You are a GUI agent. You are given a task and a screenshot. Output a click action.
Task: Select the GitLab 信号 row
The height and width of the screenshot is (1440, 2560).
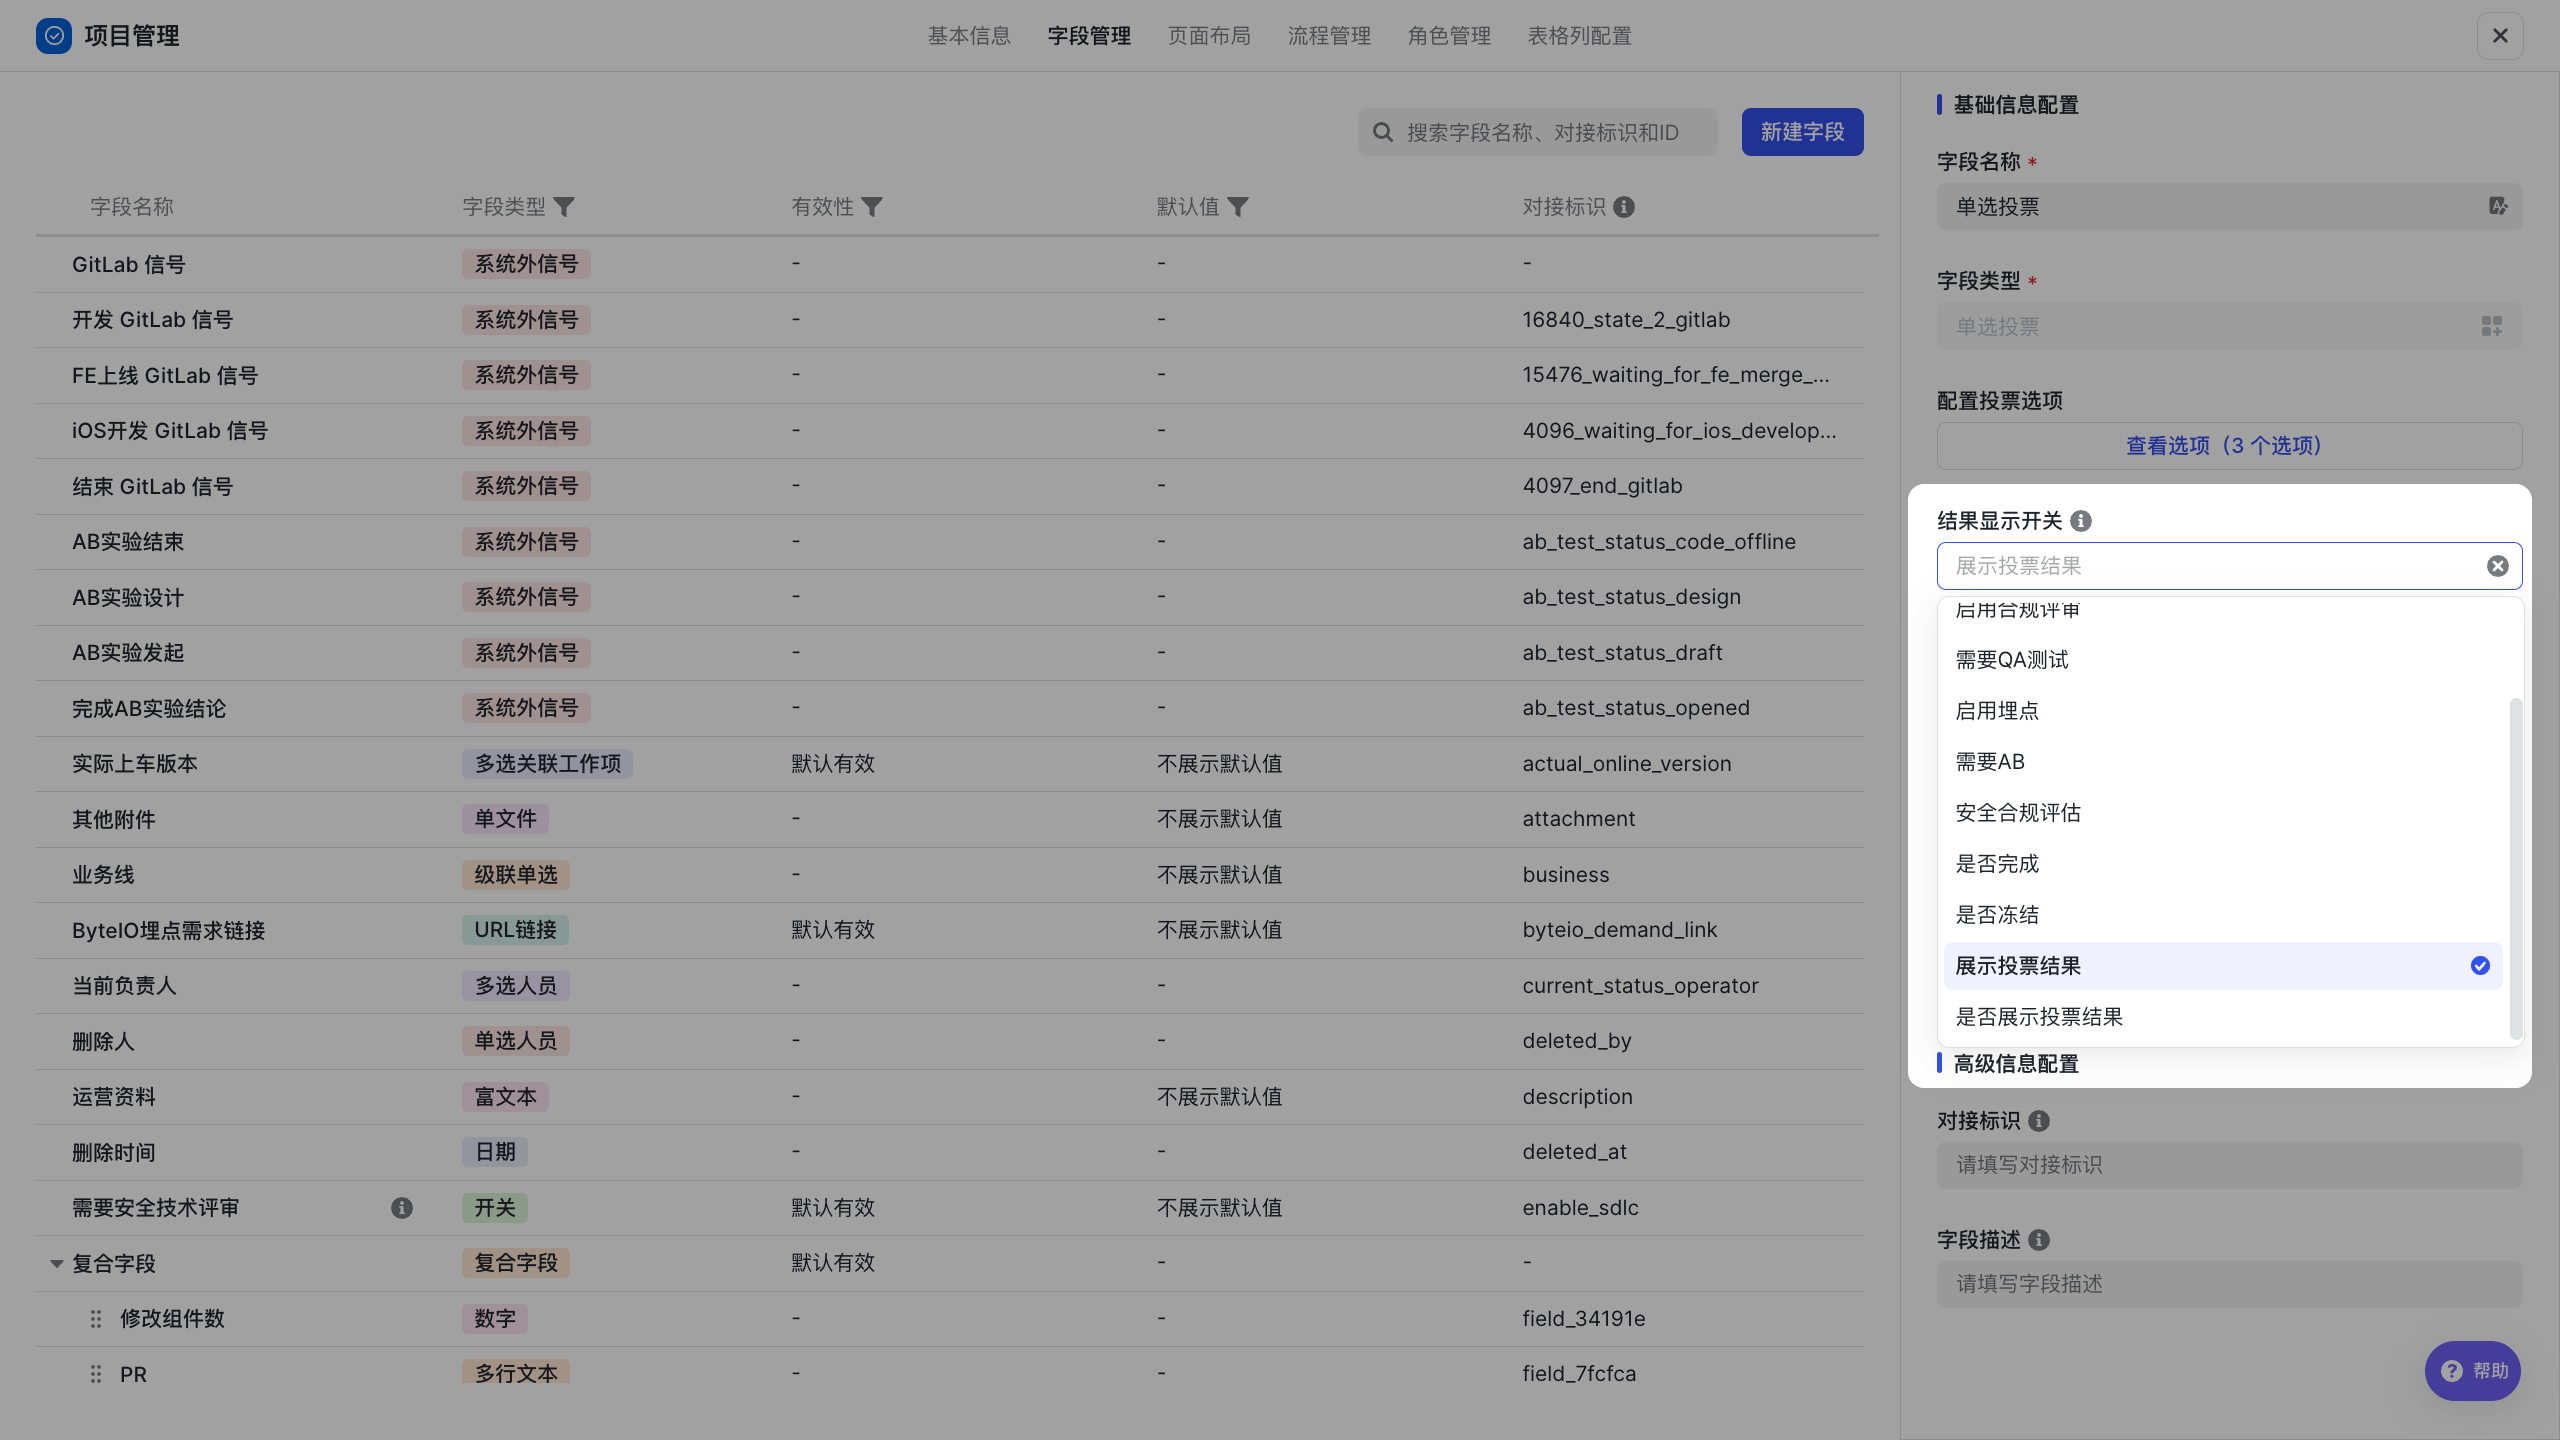pos(950,265)
